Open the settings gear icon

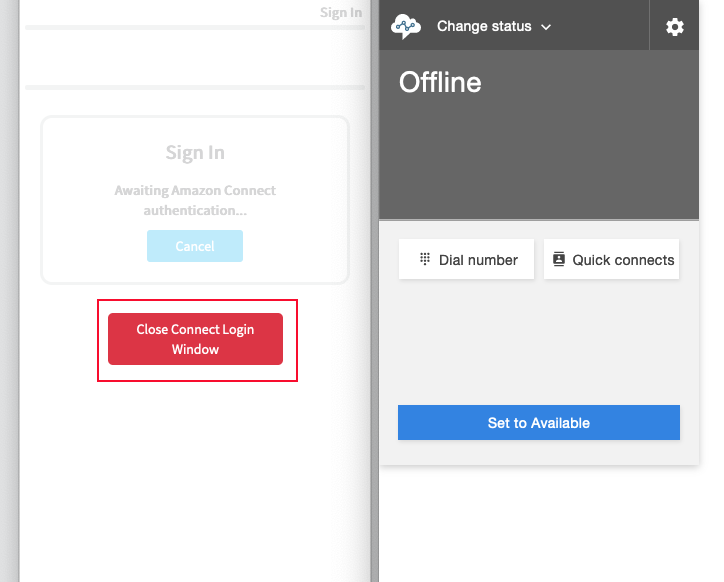675,27
